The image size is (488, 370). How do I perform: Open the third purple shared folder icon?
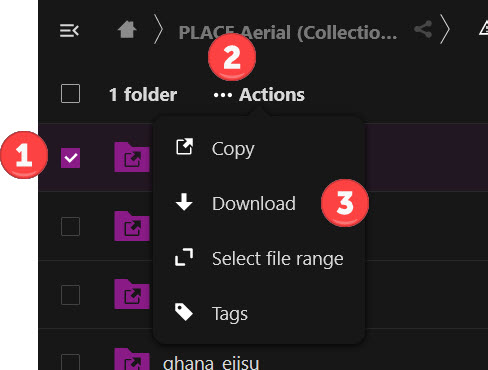(132, 294)
